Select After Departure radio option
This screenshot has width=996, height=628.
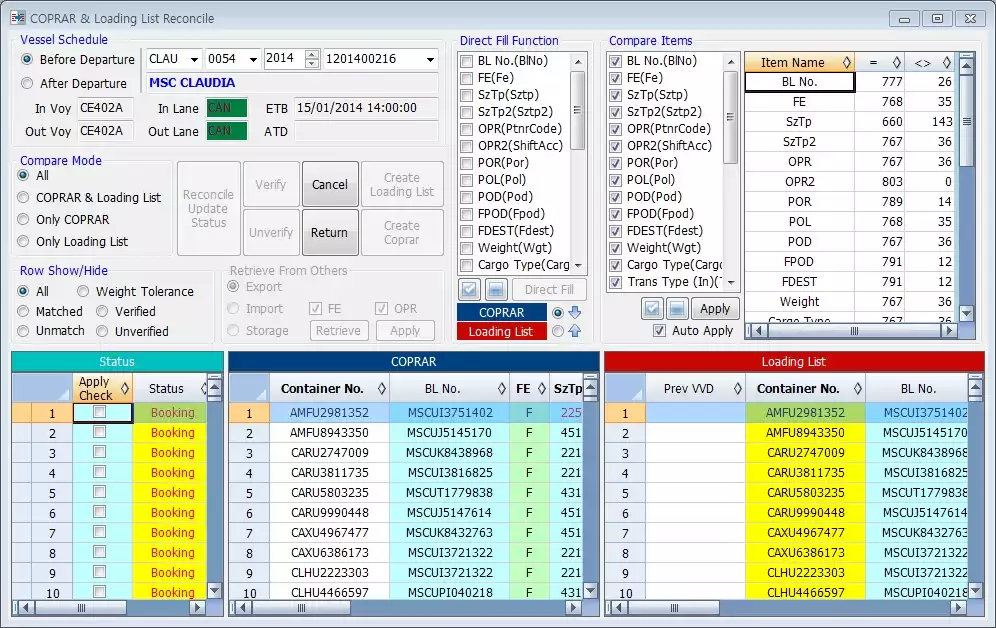coord(27,83)
